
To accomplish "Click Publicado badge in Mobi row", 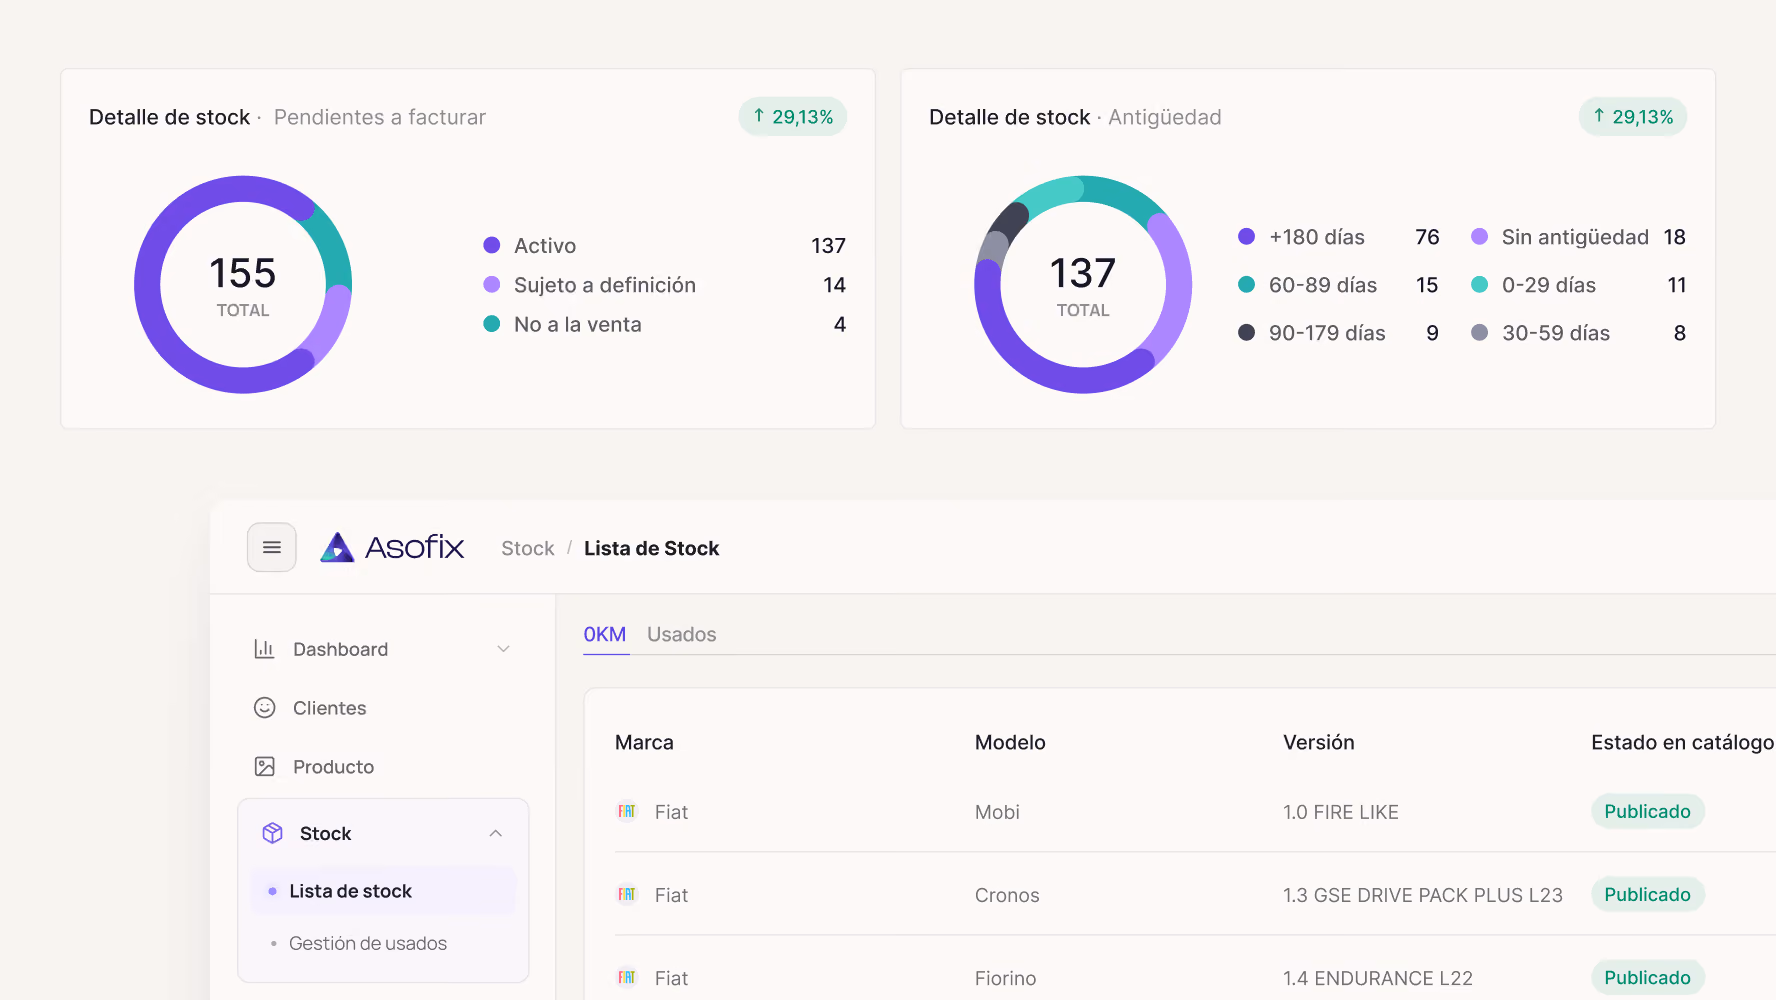I will [1647, 811].
